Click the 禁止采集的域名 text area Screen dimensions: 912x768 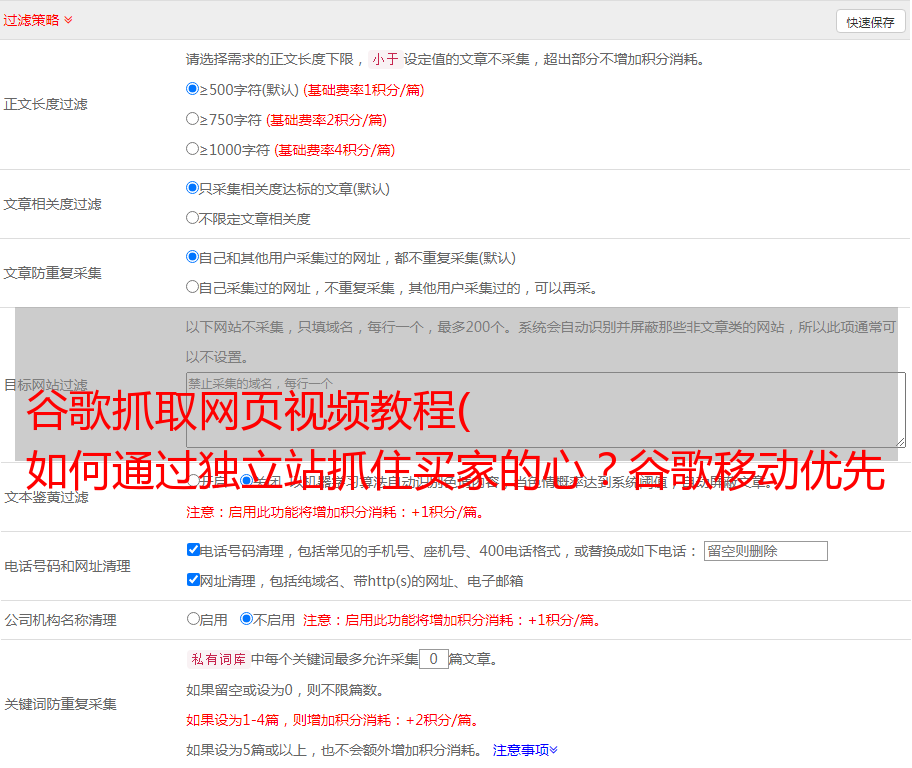click(x=545, y=409)
